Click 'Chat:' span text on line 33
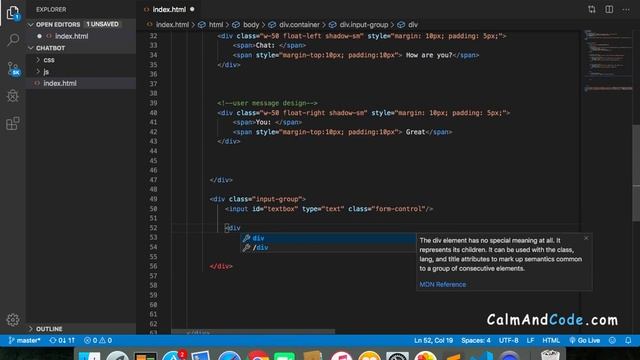640x360 pixels. tap(265, 46)
